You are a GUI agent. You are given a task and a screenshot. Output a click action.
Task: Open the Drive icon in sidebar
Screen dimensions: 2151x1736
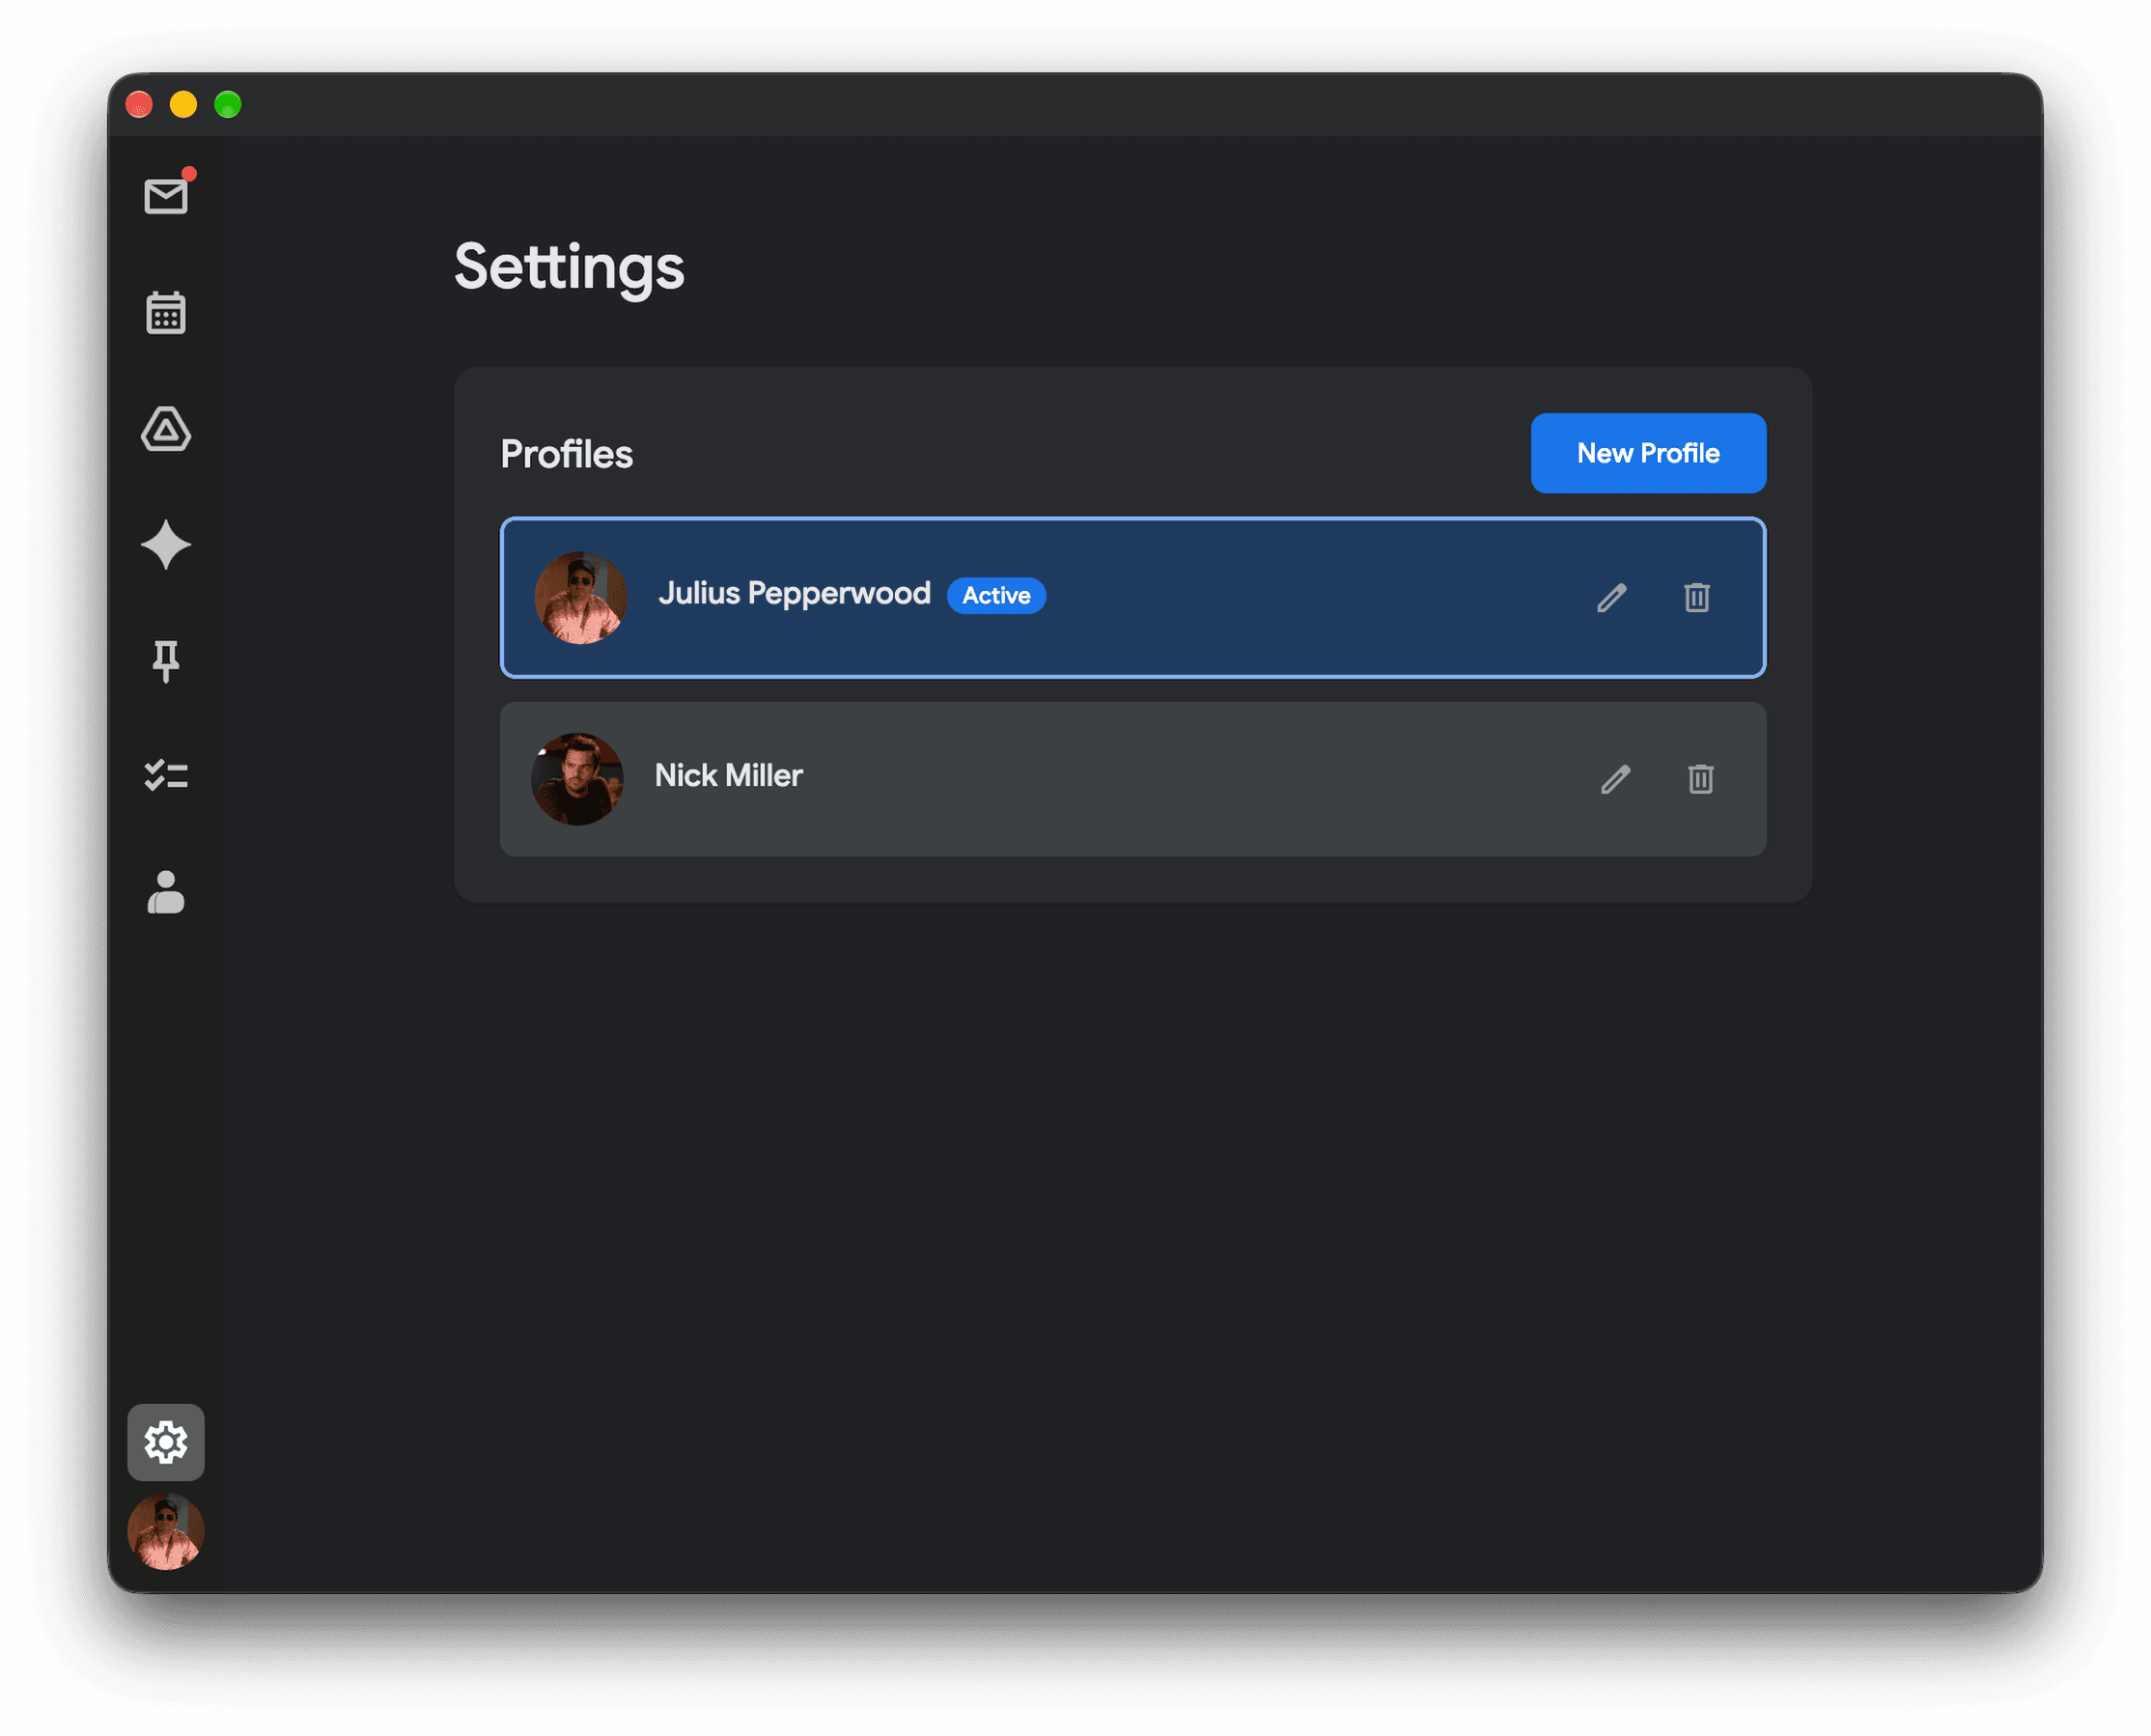click(166, 429)
